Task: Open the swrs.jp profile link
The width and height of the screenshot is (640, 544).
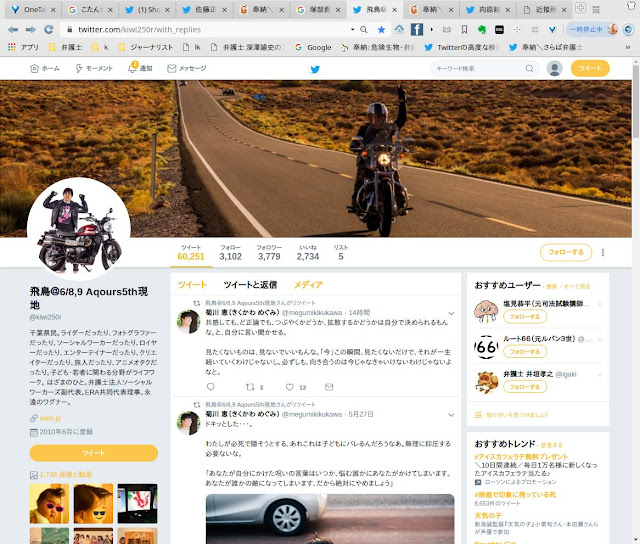Action: 50,418
